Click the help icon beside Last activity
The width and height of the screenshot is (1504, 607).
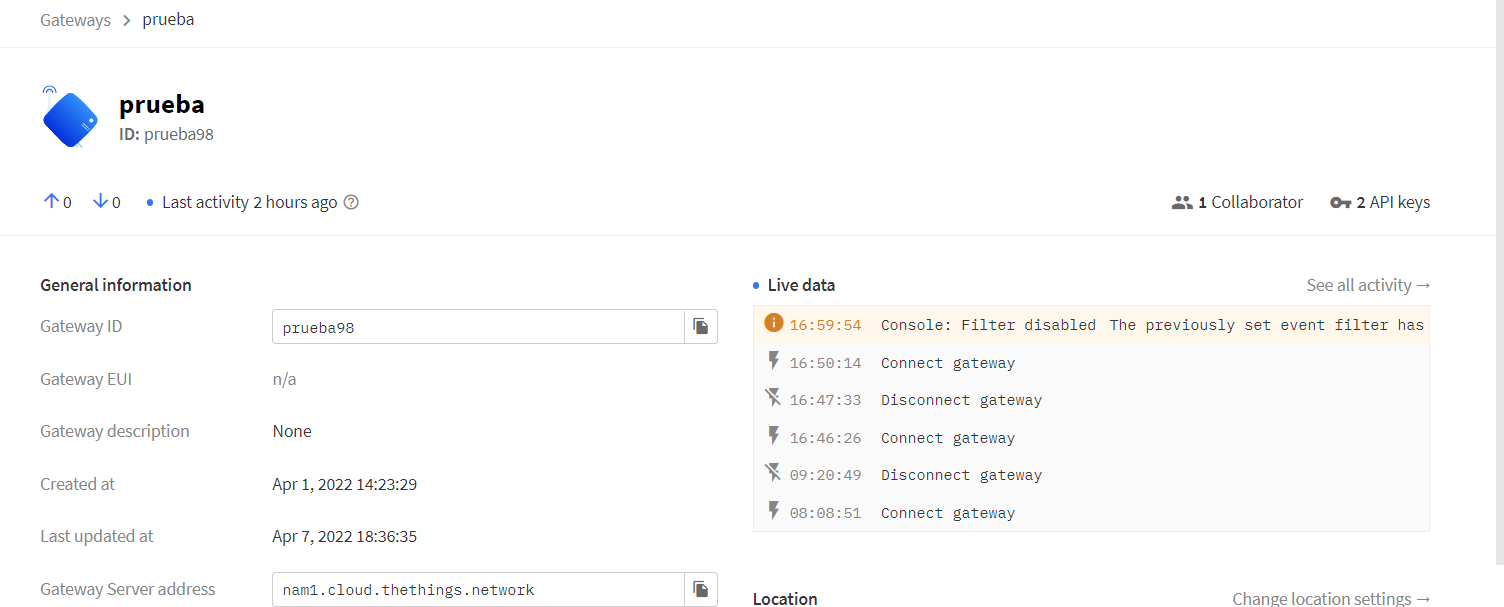pyautogui.click(x=351, y=202)
